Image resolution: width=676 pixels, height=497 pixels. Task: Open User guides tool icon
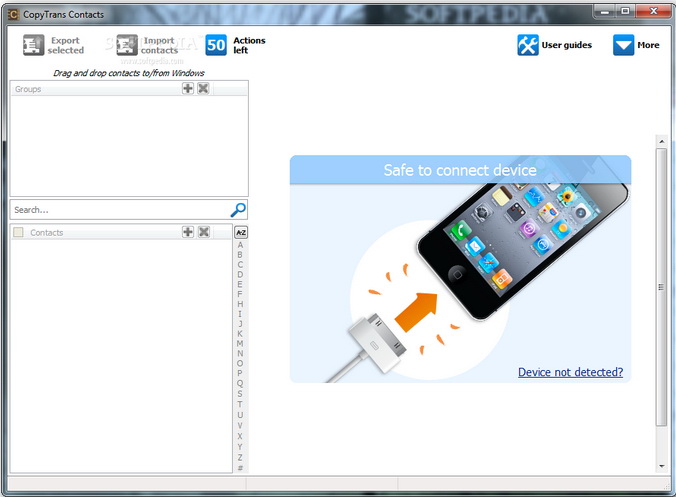pyautogui.click(x=528, y=45)
